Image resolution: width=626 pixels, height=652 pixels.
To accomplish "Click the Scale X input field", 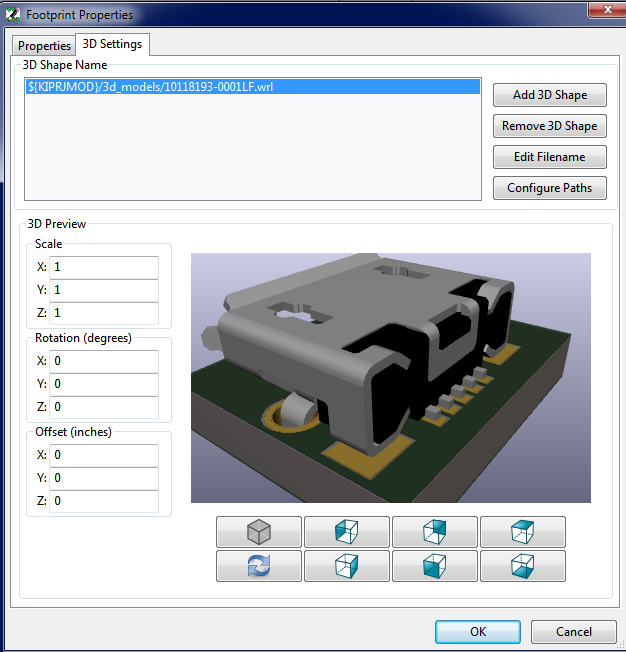I will [104, 267].
